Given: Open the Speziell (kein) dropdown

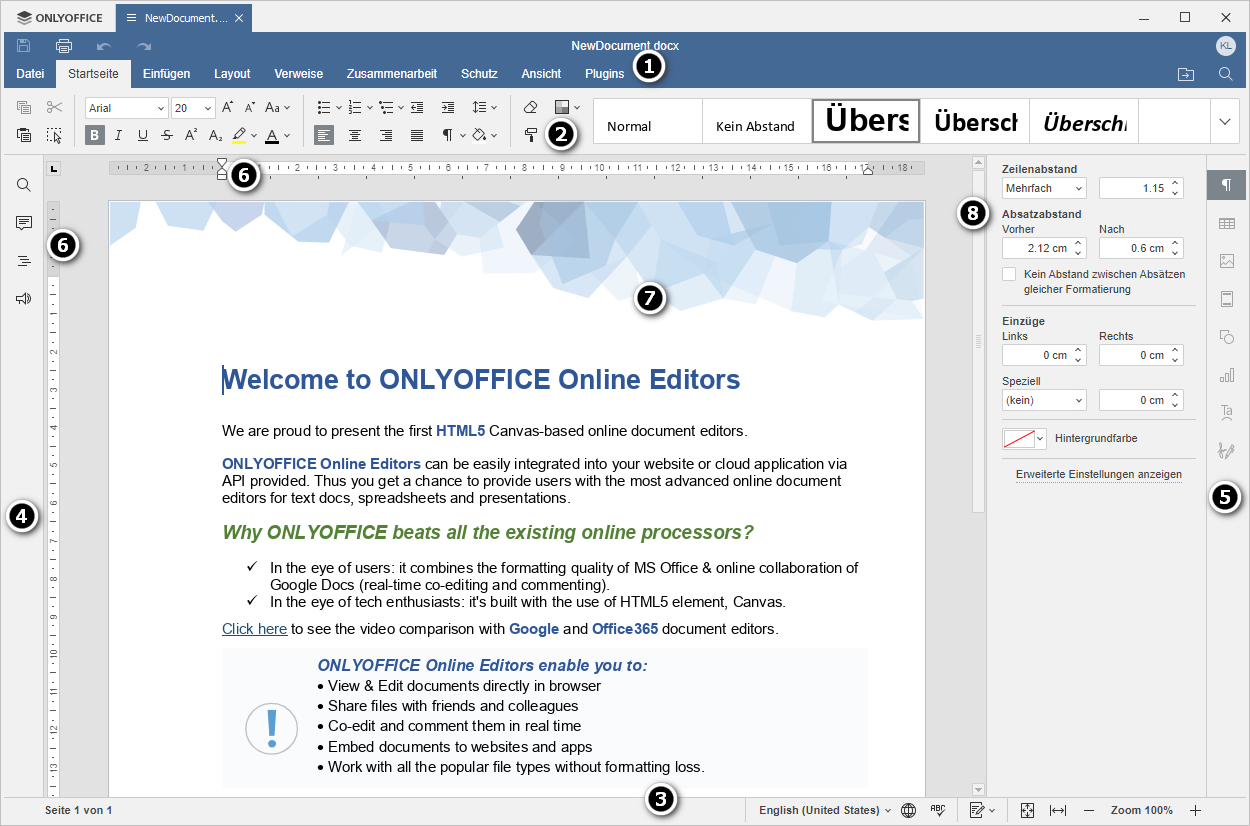Looking at the screenshot, I should (1044, 400).
